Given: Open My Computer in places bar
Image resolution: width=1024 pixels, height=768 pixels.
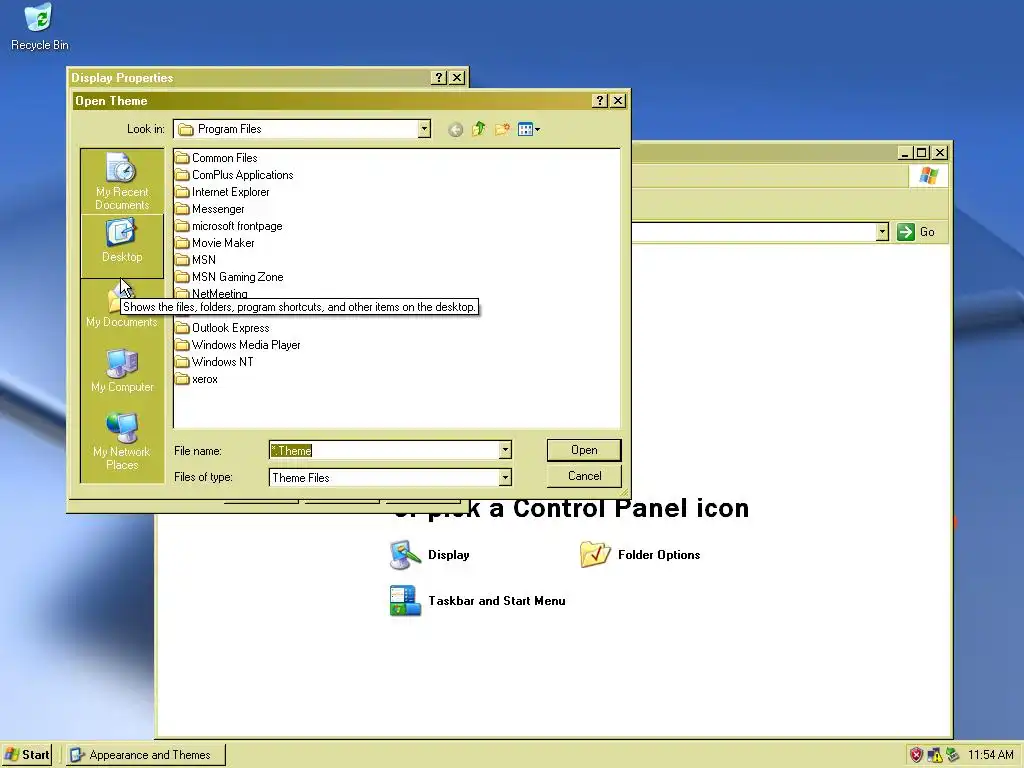Looking at the screenshot, I should [122, 370].
